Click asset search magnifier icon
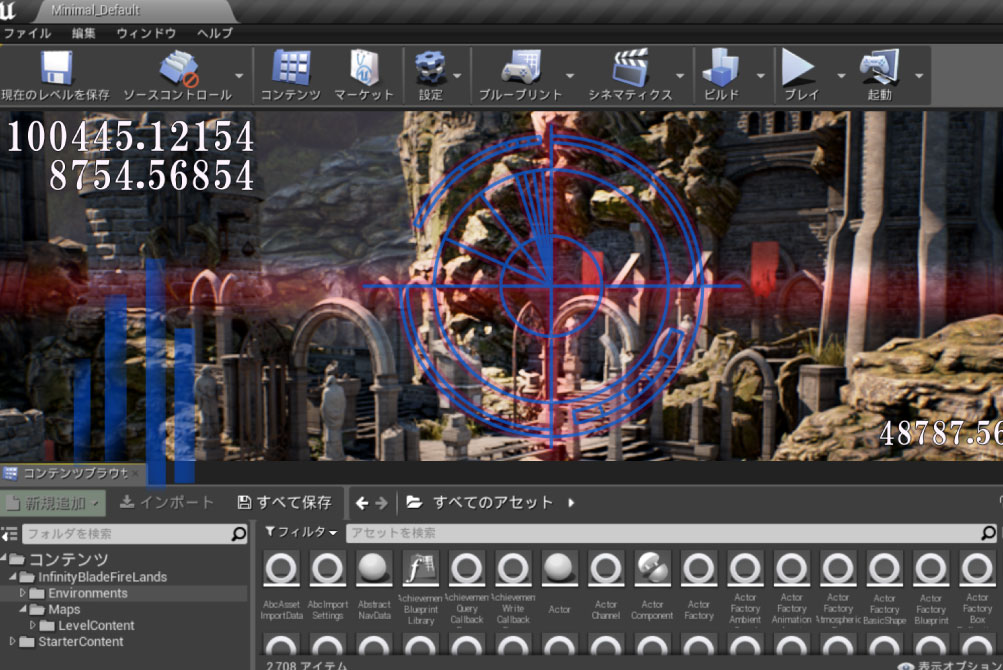The width and height of the screenshot is (1003, 670). pos(988,532)
